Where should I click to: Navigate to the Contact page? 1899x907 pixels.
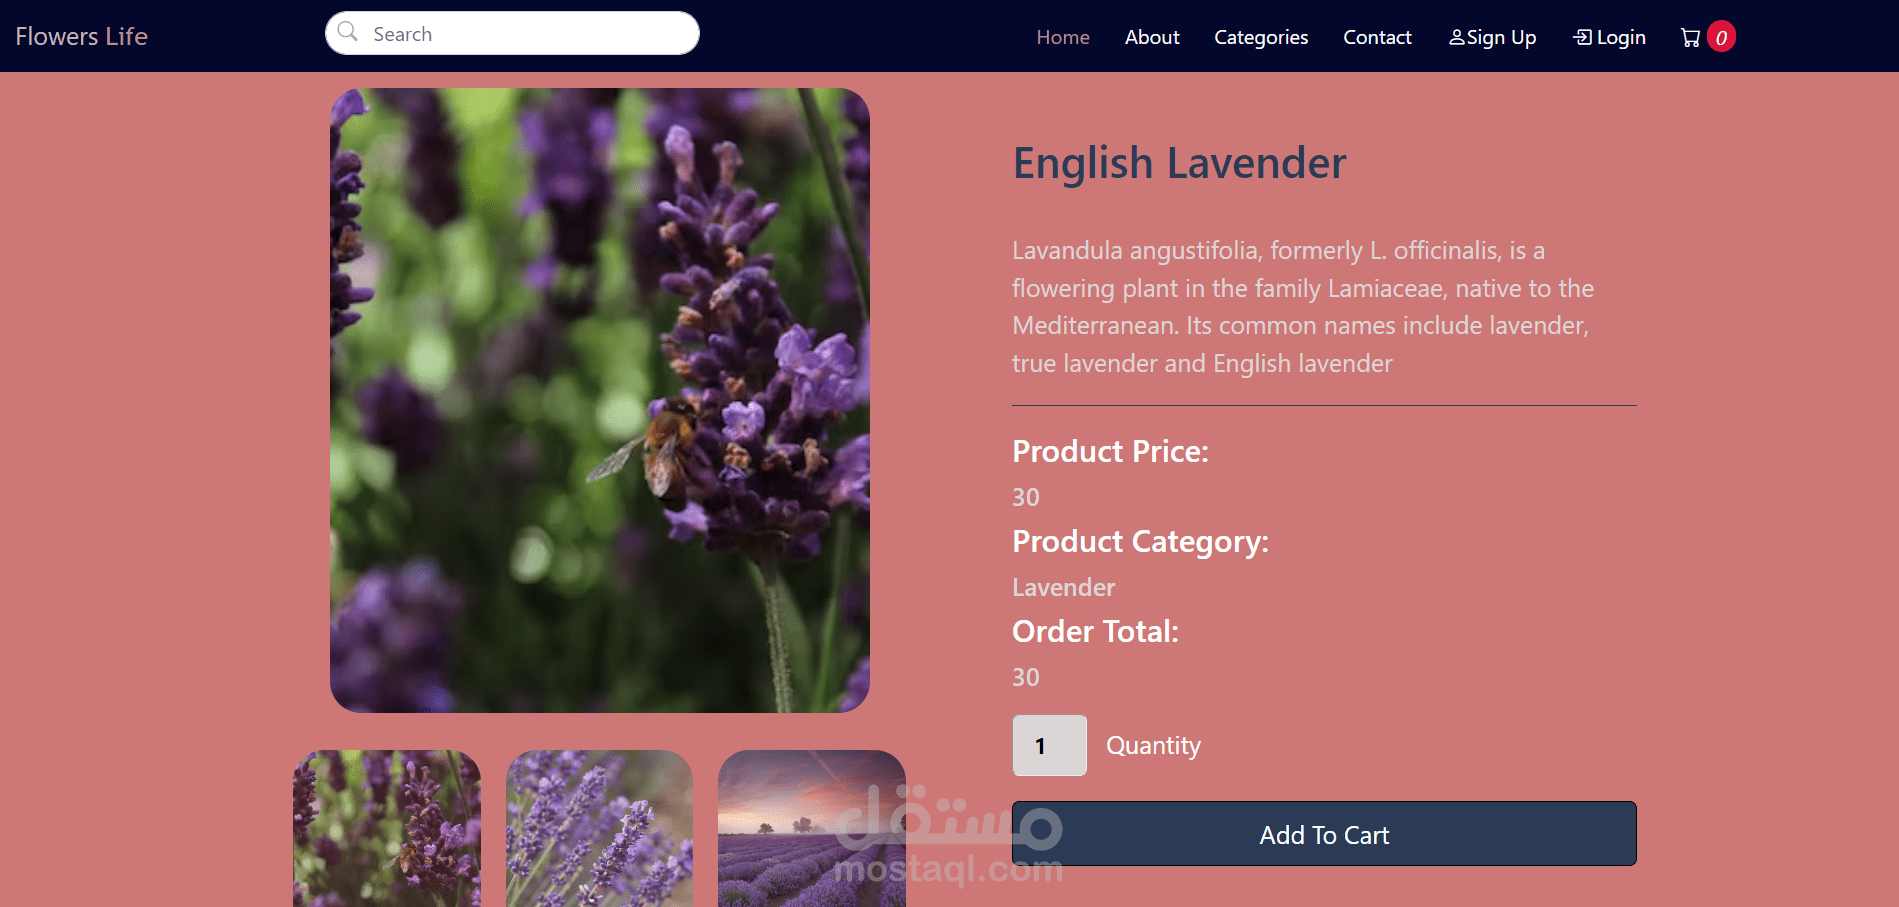pos(1377,37)
